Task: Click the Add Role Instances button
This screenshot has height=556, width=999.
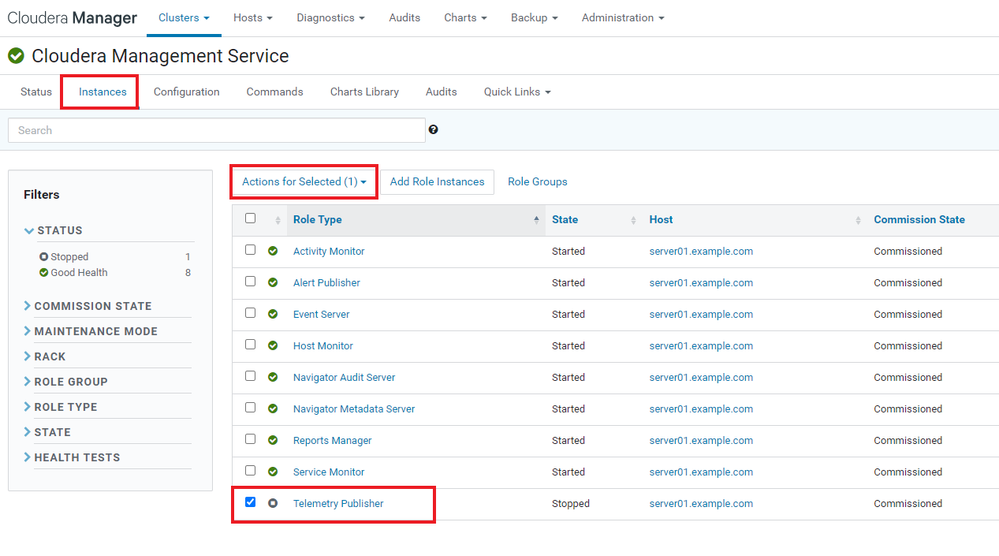Action: tap(437, 182)
